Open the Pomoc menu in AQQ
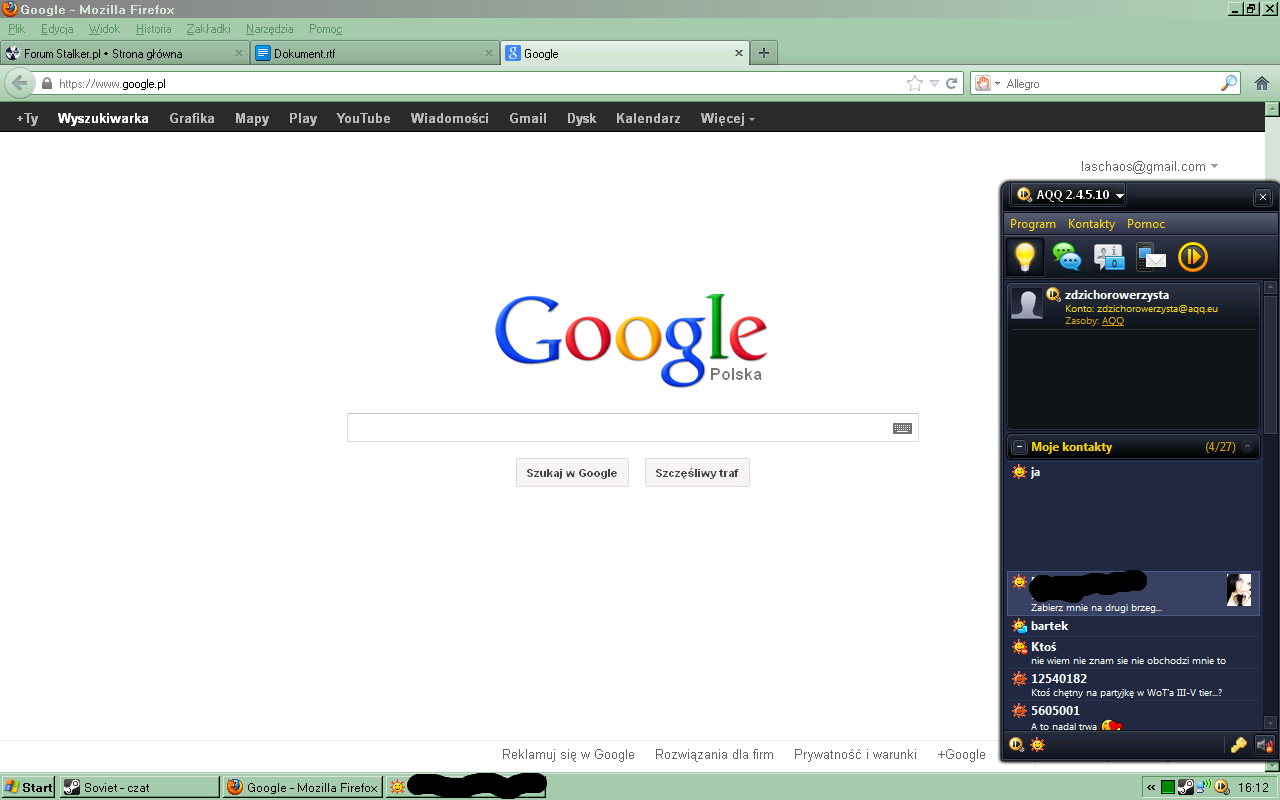This screenshot has width=1280, height=800. pos(1146,224)
